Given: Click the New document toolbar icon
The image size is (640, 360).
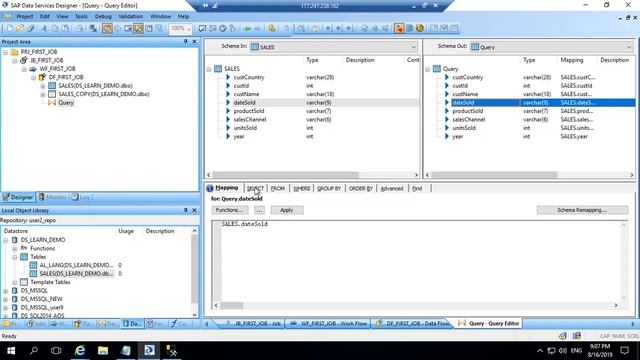Looking at the screenshot, I should (x=9, y=28).
